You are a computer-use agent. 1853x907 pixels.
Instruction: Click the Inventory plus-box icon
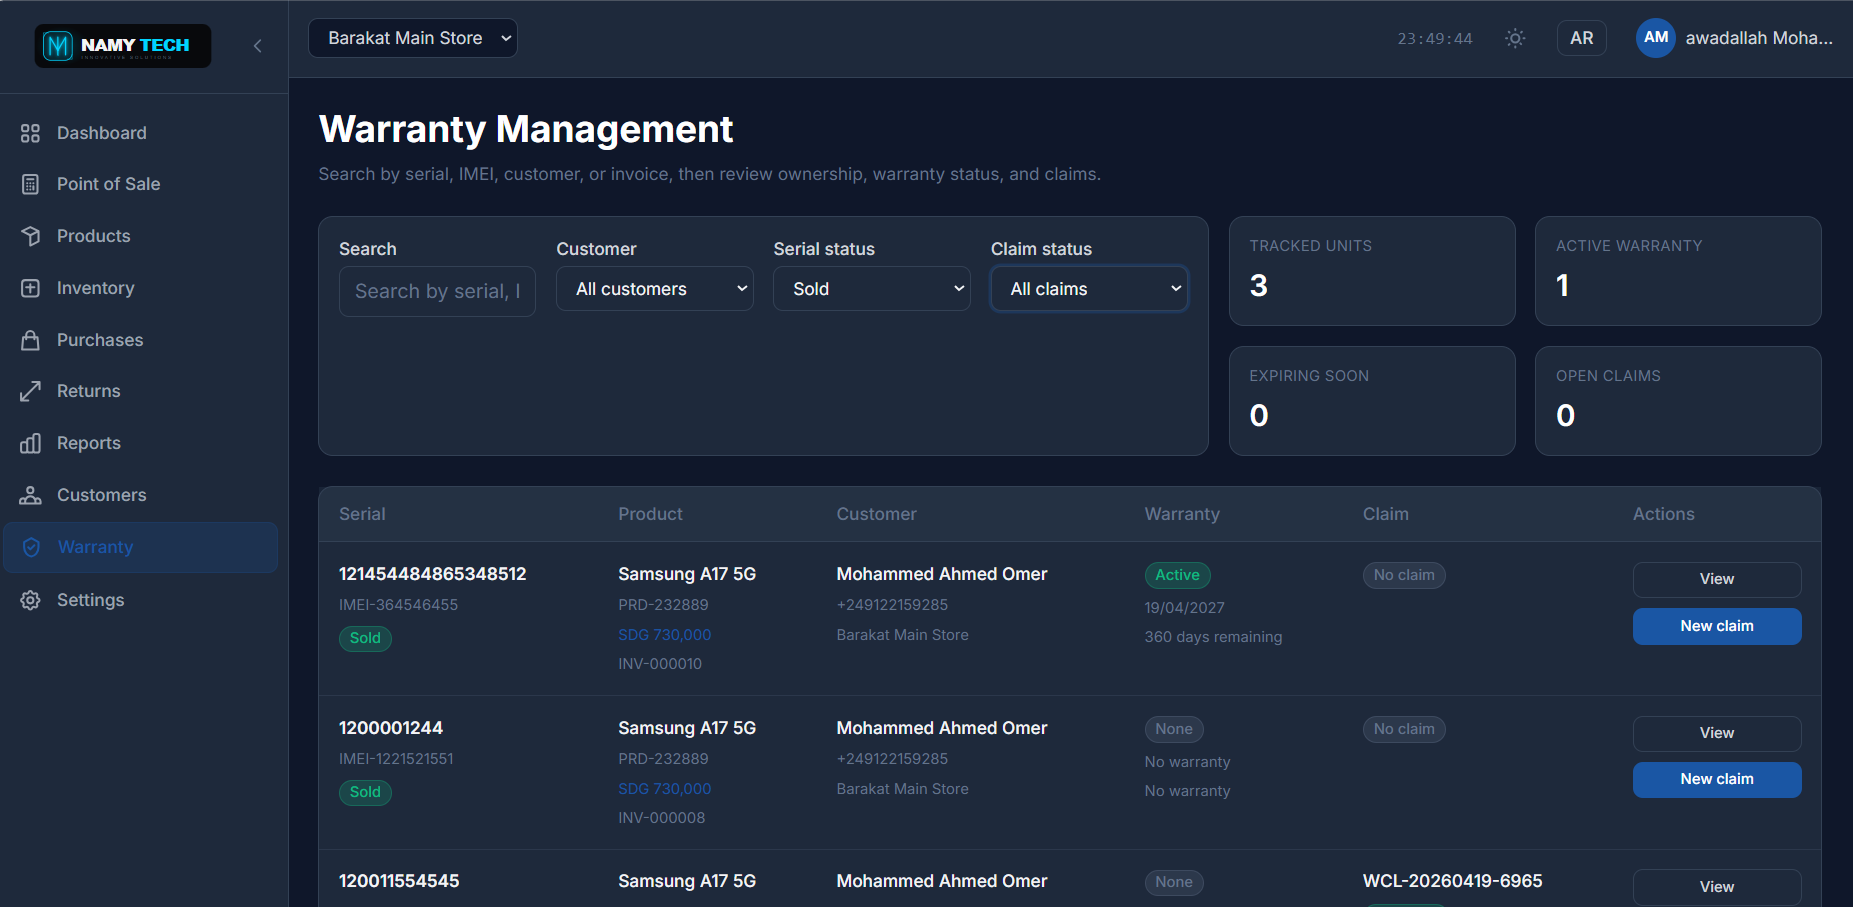[31, 288]
